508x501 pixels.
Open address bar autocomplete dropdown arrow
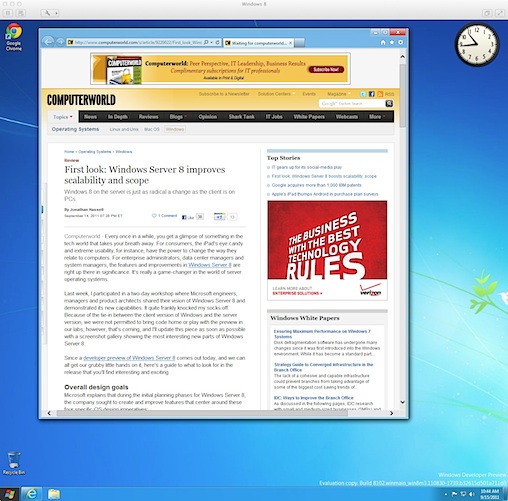click(x=212, y=42)
